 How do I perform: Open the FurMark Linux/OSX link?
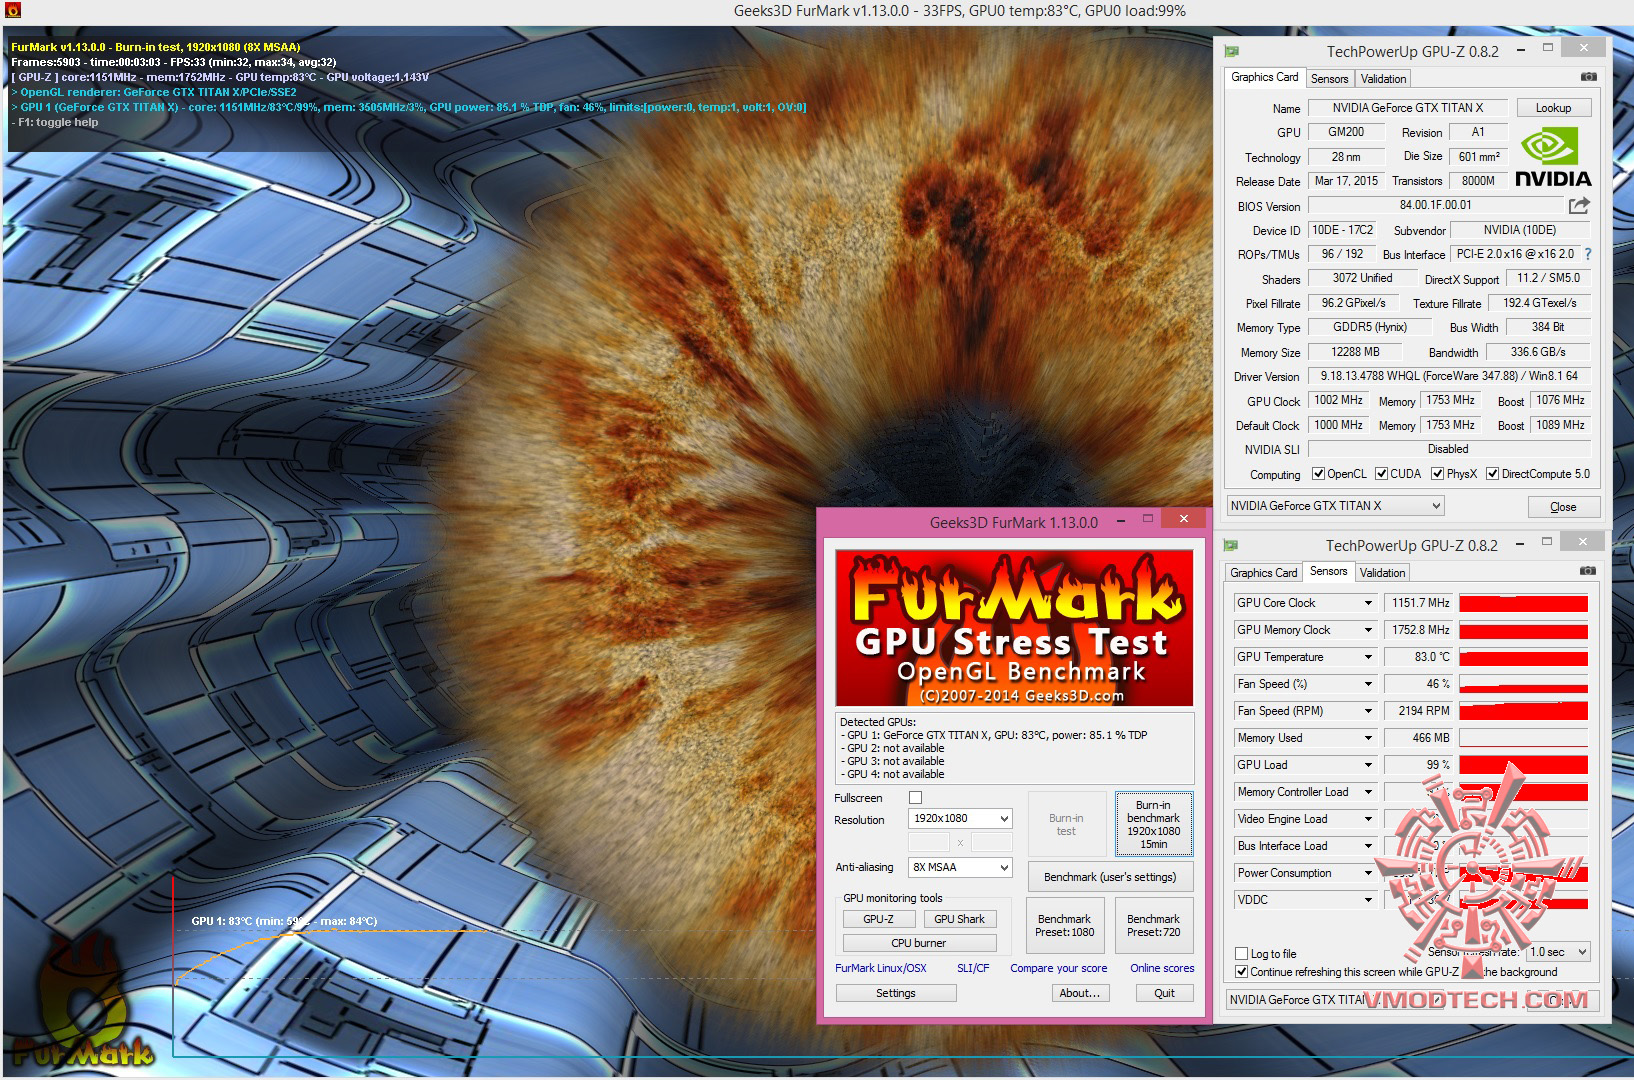(x=881, y=968)
